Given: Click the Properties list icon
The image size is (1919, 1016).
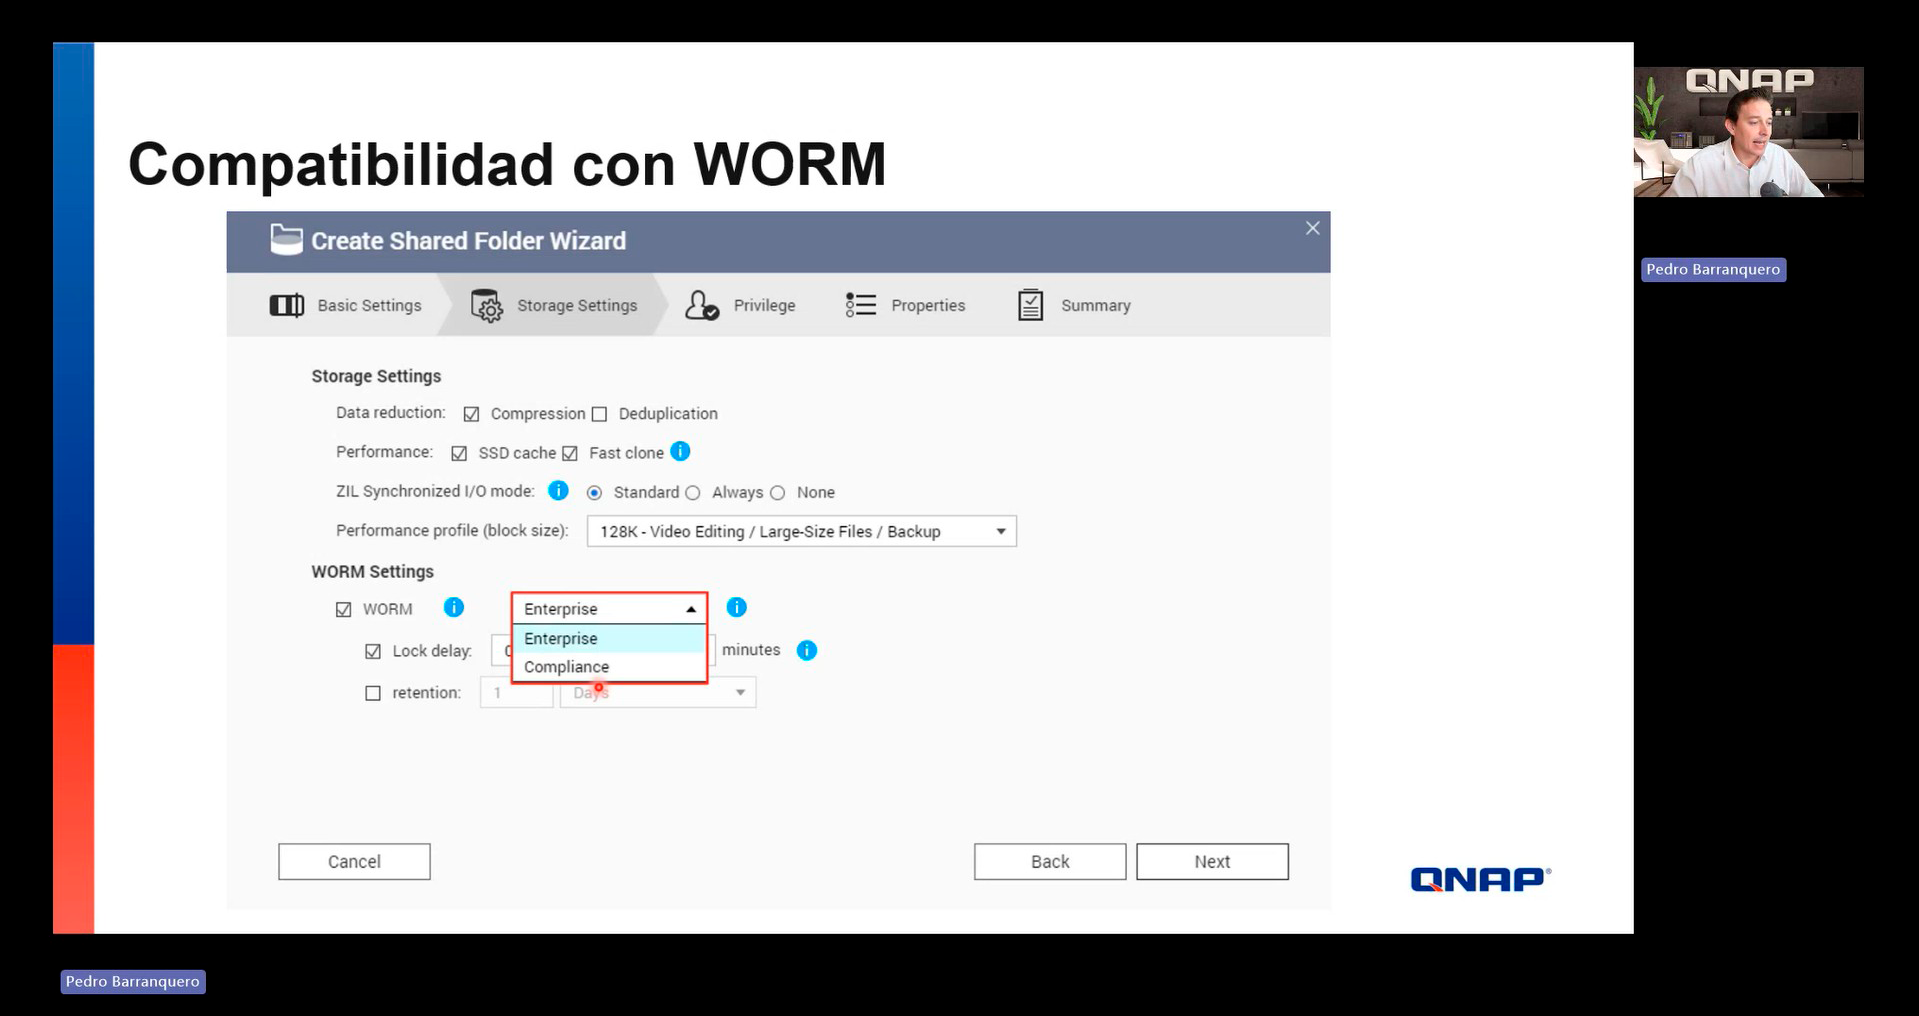Looking at the screenshot, I should pyautogui.click(x=860, y=305).
